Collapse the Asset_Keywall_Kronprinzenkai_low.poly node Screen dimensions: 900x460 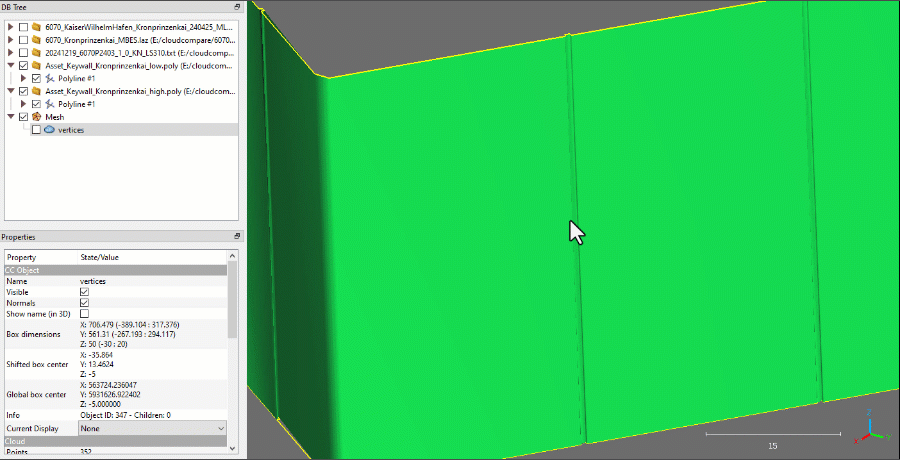click(11, 65)
